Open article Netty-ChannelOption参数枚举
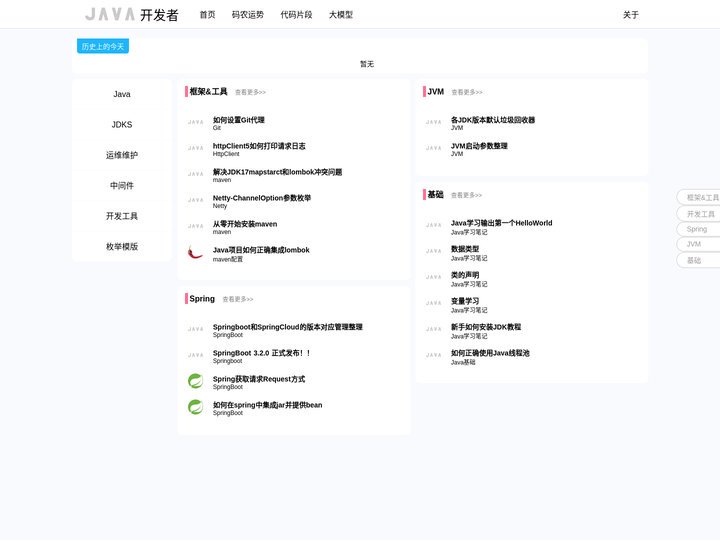This screenshot has height=540, width=720. click(x=262, y=198)
